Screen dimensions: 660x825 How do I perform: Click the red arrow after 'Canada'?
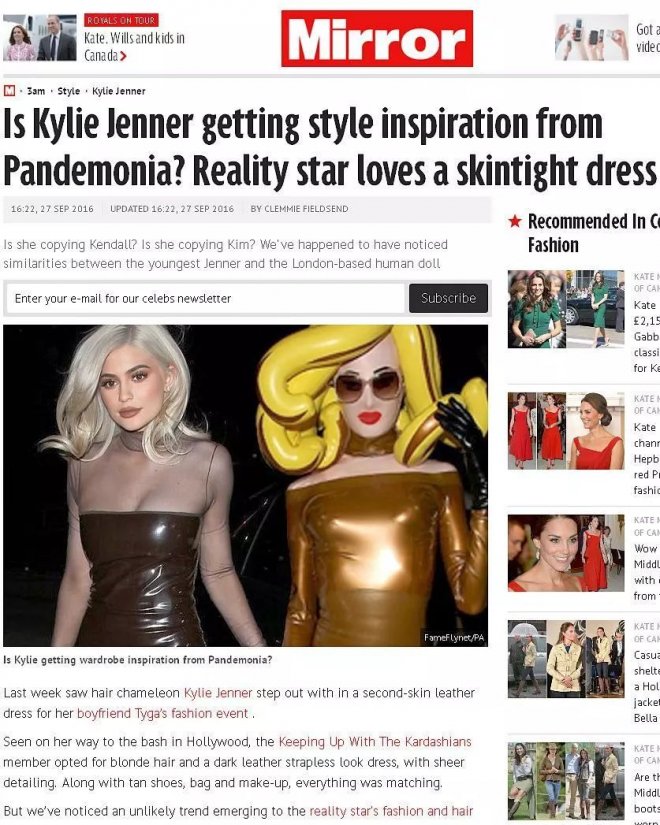123,56
